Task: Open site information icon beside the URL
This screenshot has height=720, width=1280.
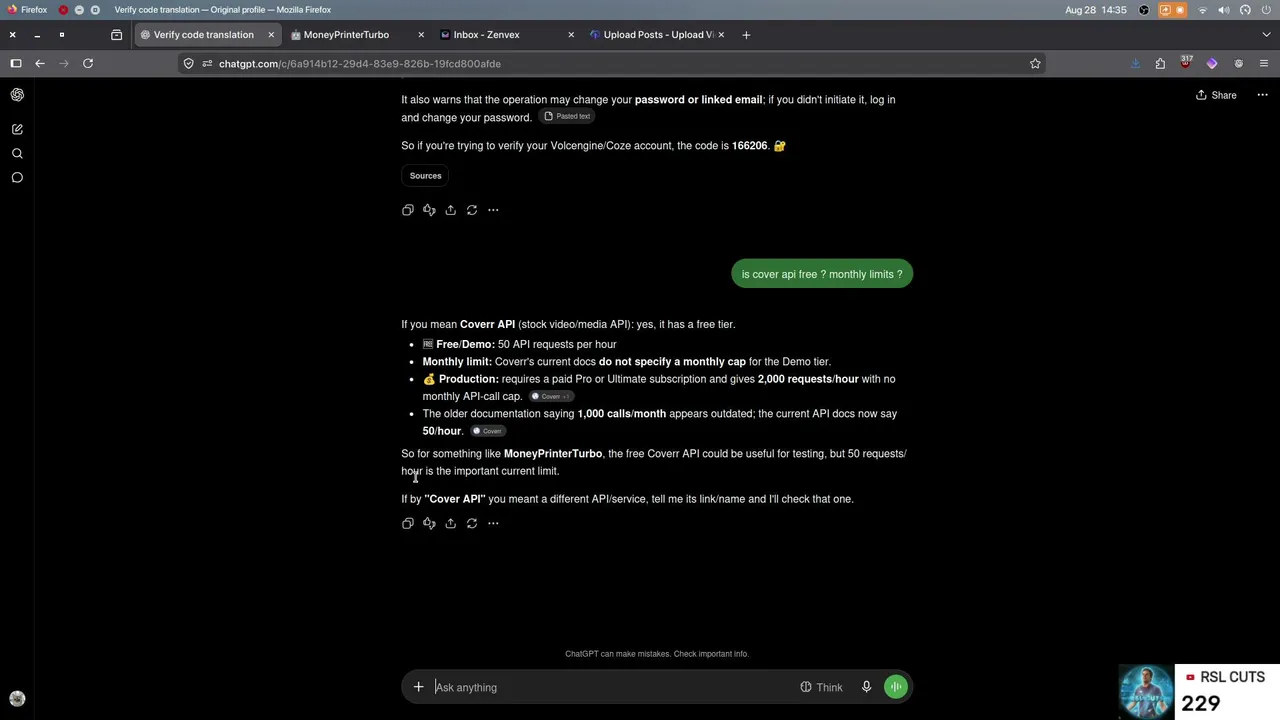Action: pos(207,64)
